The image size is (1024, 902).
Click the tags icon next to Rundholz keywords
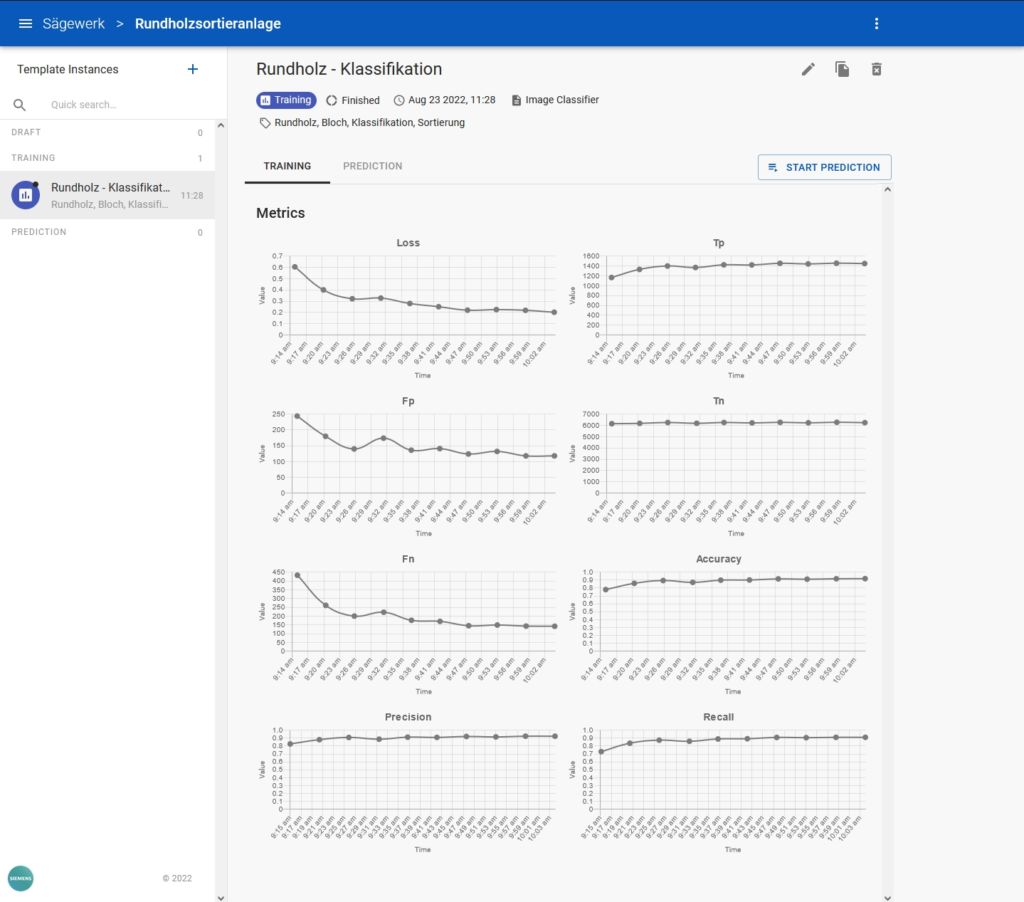click(x=264, y=122)
